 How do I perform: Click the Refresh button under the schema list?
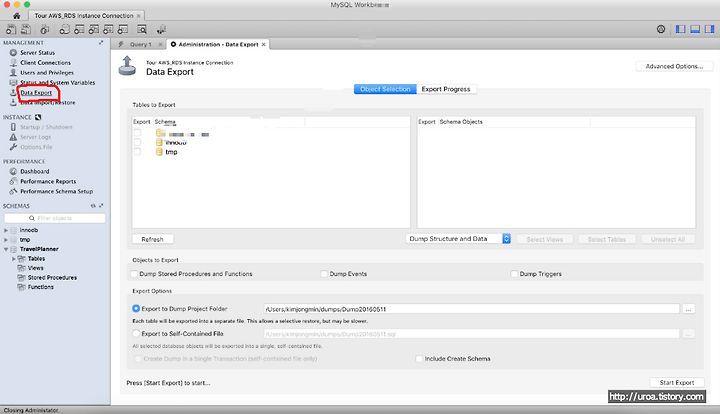click(152, 240)
